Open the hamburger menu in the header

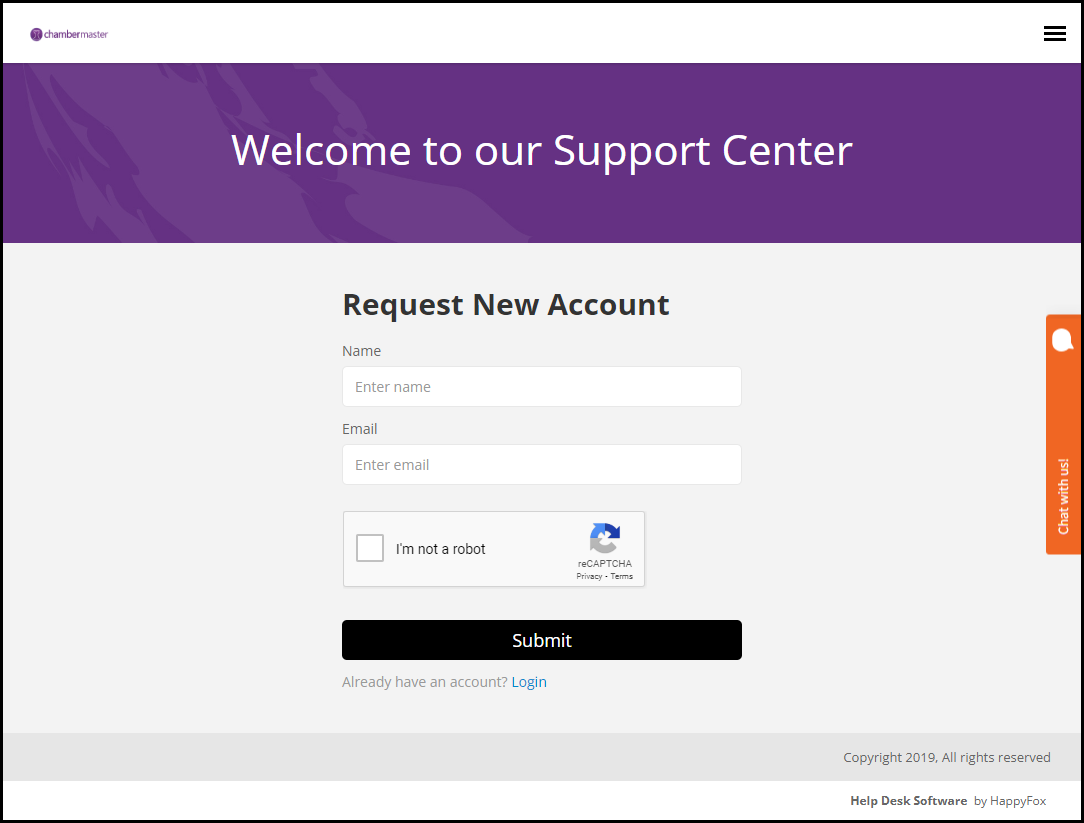[x=1054, y=34]
